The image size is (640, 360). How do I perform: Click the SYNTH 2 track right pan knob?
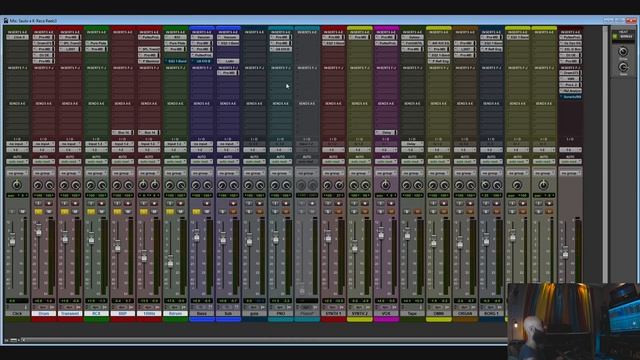coord(365,185)
